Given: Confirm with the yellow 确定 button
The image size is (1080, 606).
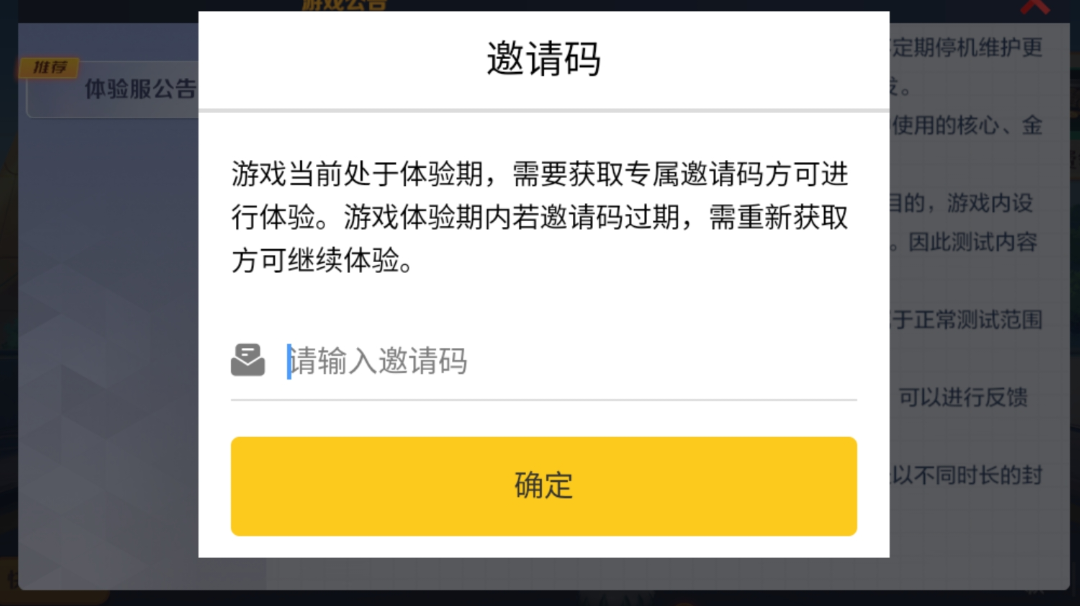Looking at the screenshot, I should [x=543, y=486].
